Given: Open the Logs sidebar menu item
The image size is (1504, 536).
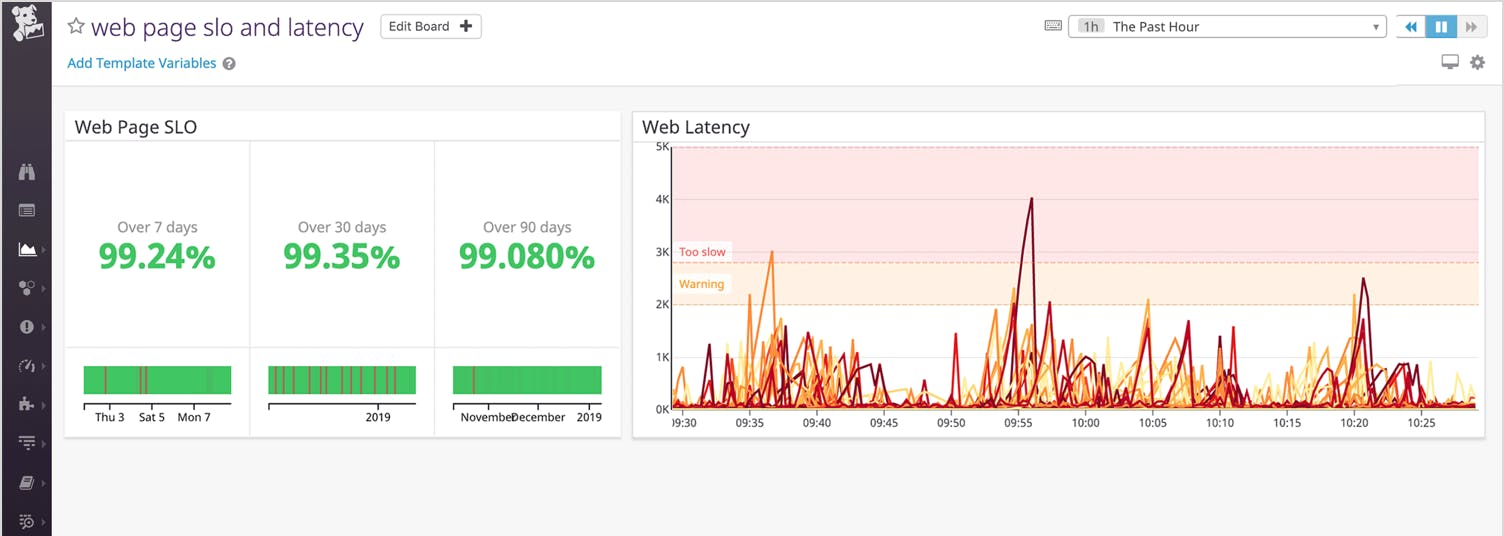Looking at the screenshot, I should click(27, 442).
